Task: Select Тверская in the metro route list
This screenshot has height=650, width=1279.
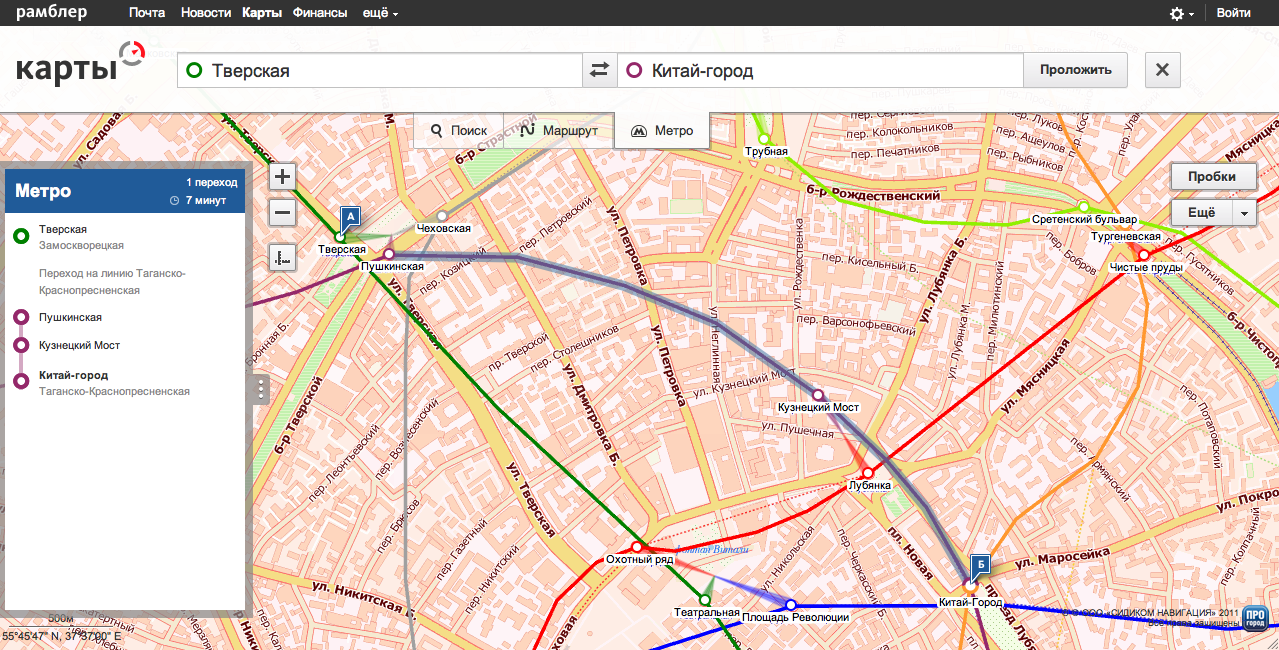Action: click(63, 229)
